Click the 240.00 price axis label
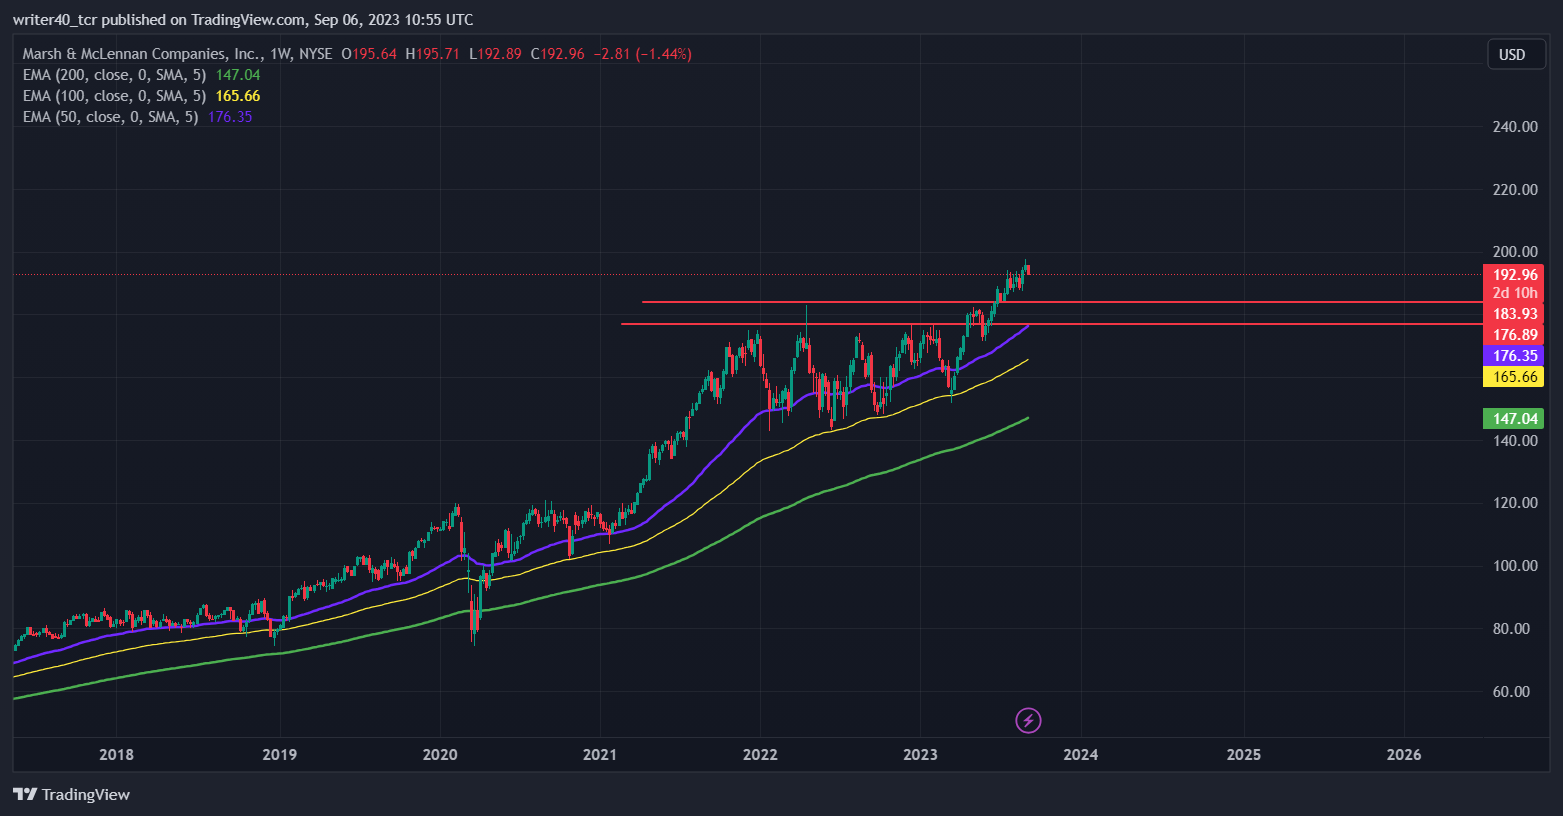Viewport: 1563px width, 816px height. (1515, 127)
